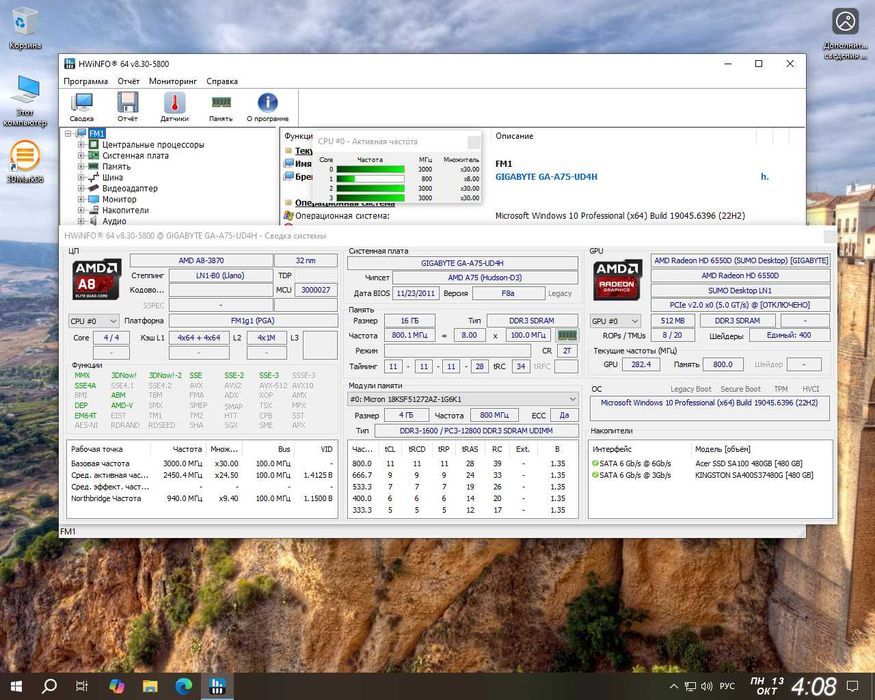The height and width of the screenshot is (700, 875).
Task: Click the Core 3 frequency bar
Action: coord(371,198)
